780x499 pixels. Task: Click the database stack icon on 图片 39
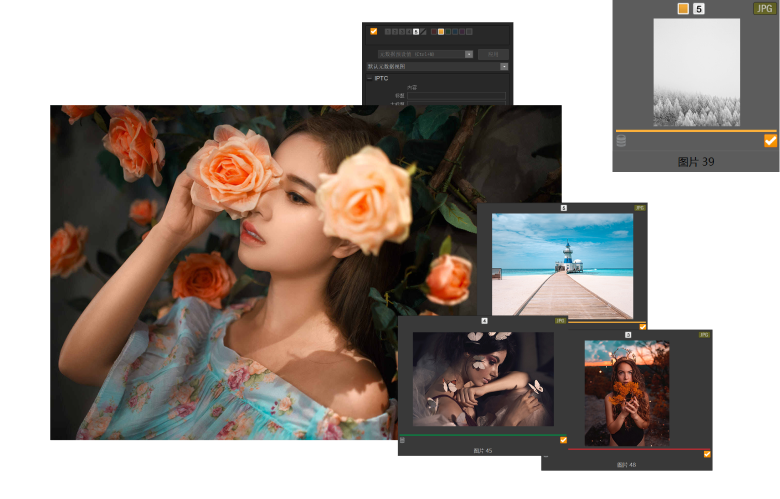coord(621,141)
